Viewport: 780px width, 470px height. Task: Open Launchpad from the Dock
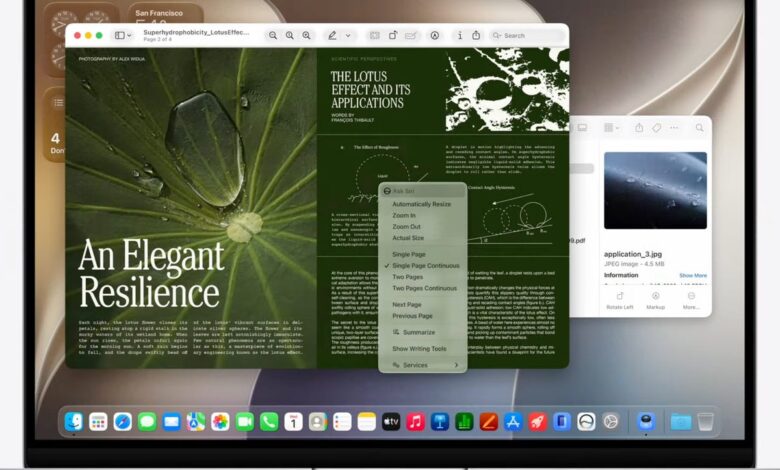(98, 422)
